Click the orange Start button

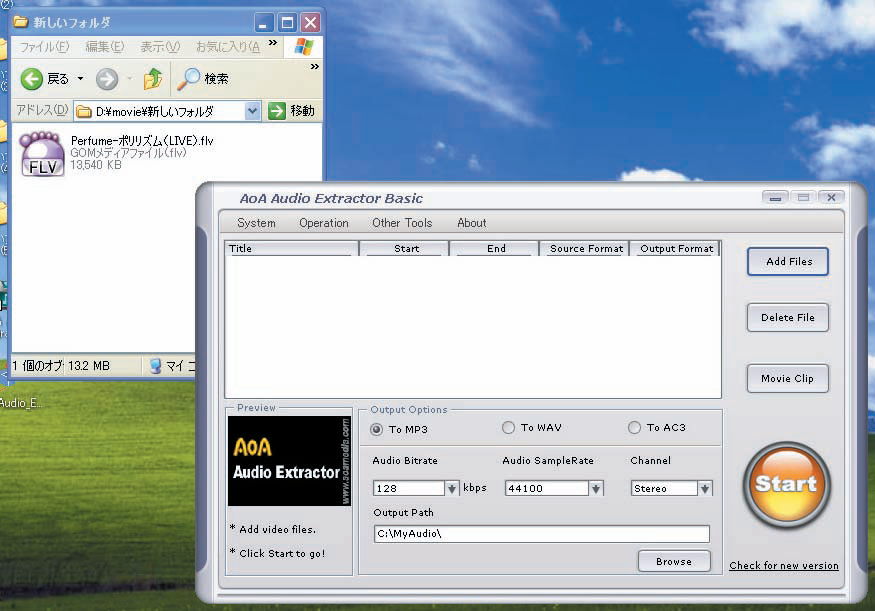pyautogui.click(x=786, y=485)
